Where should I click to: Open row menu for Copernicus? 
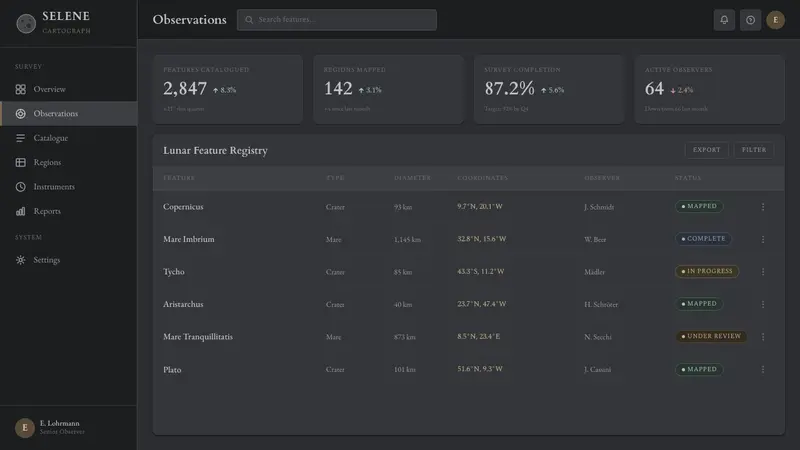[x=763, y=207]
